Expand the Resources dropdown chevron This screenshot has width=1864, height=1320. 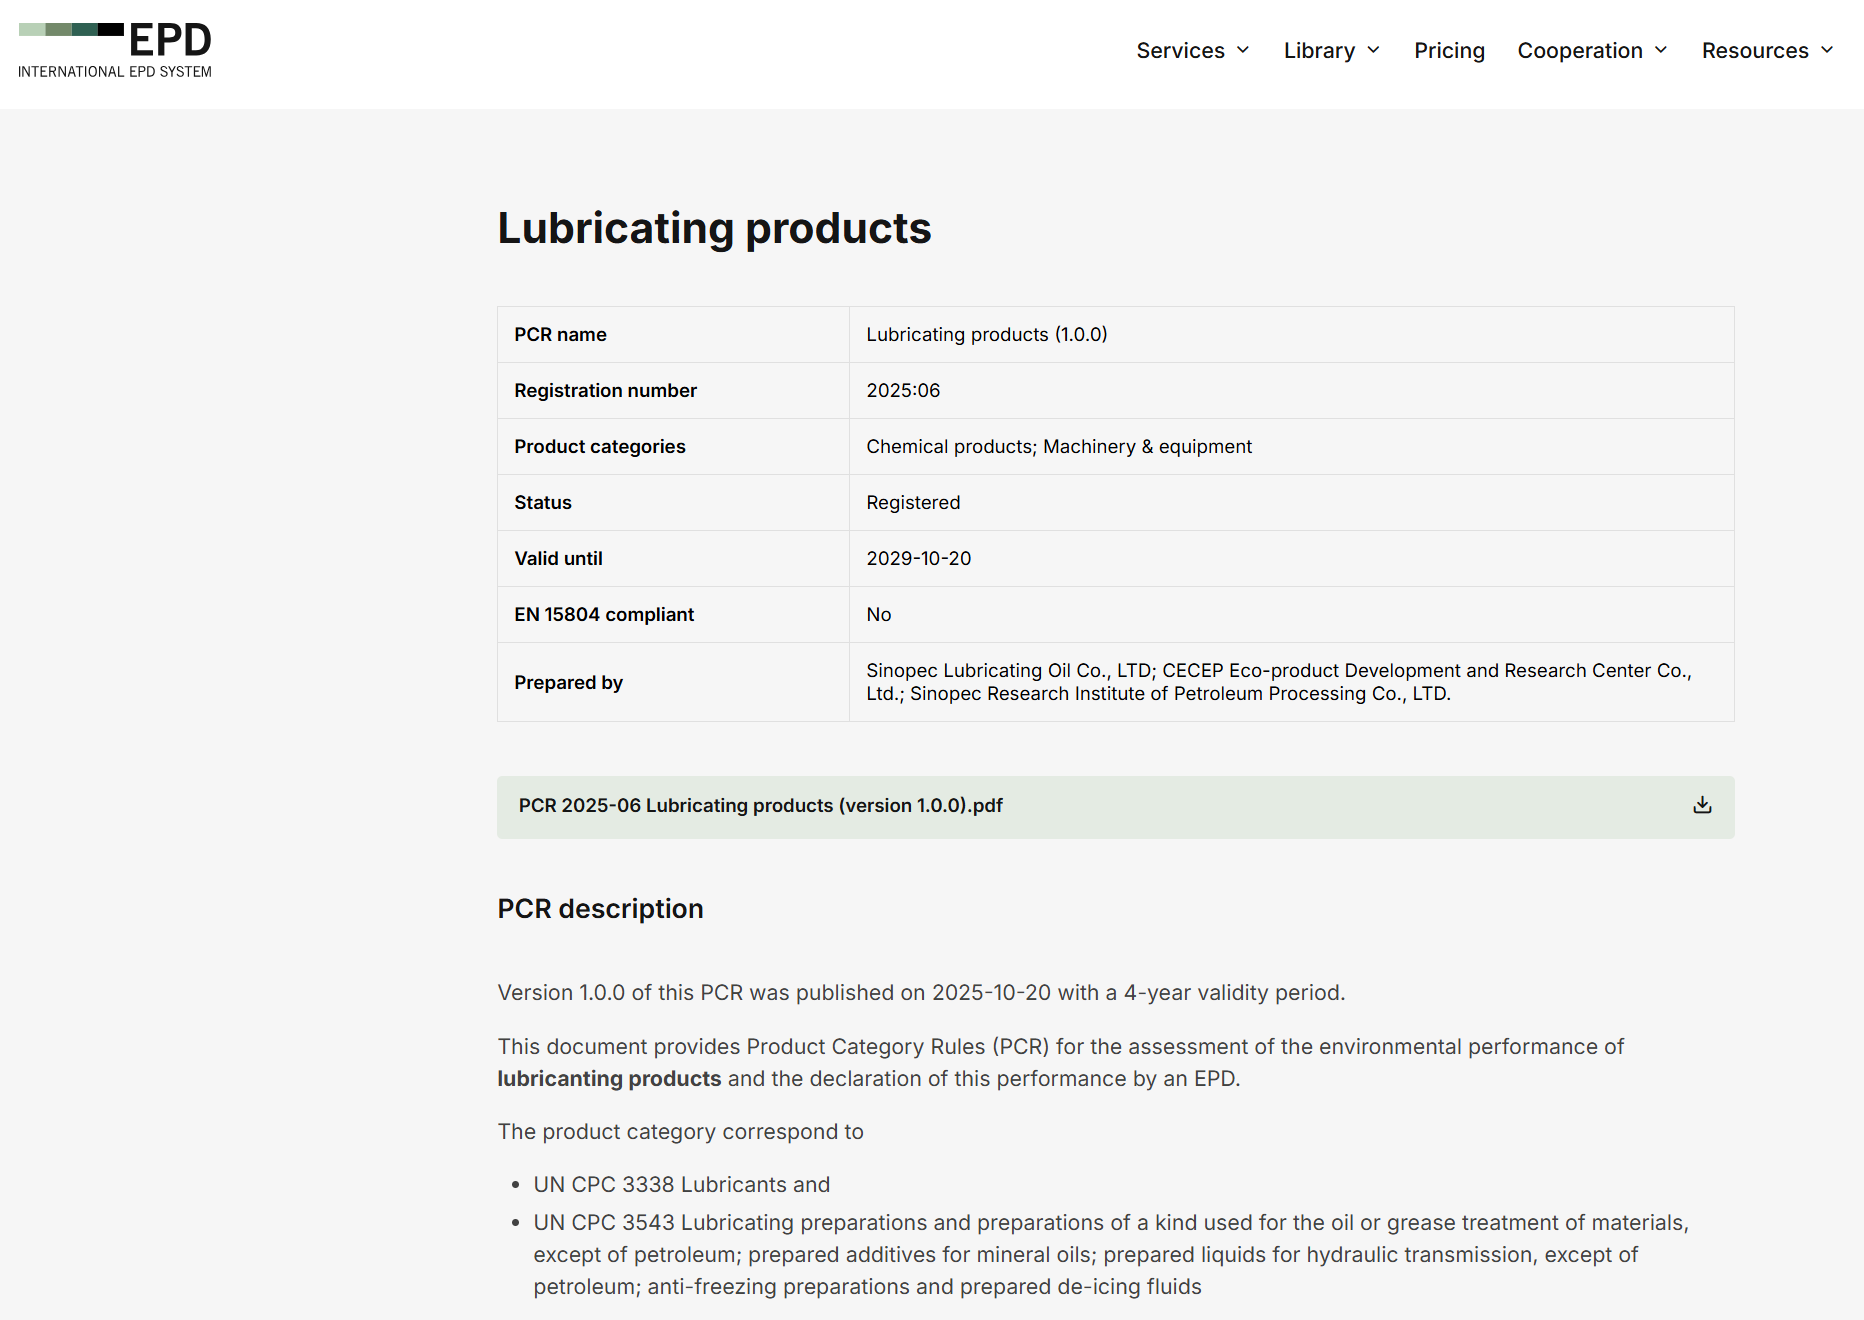[1827, 50]
